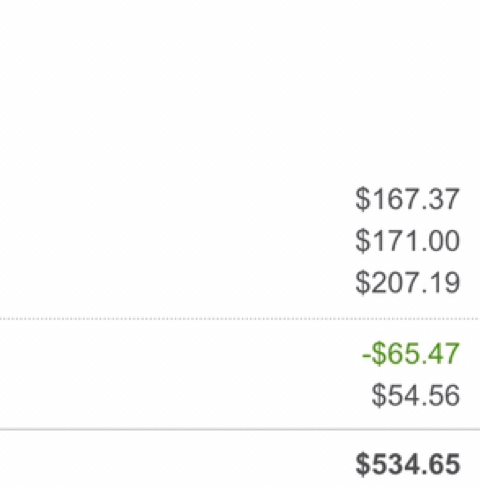
Task: Click the dollar sign of $207.19
Action: (363, 283)
